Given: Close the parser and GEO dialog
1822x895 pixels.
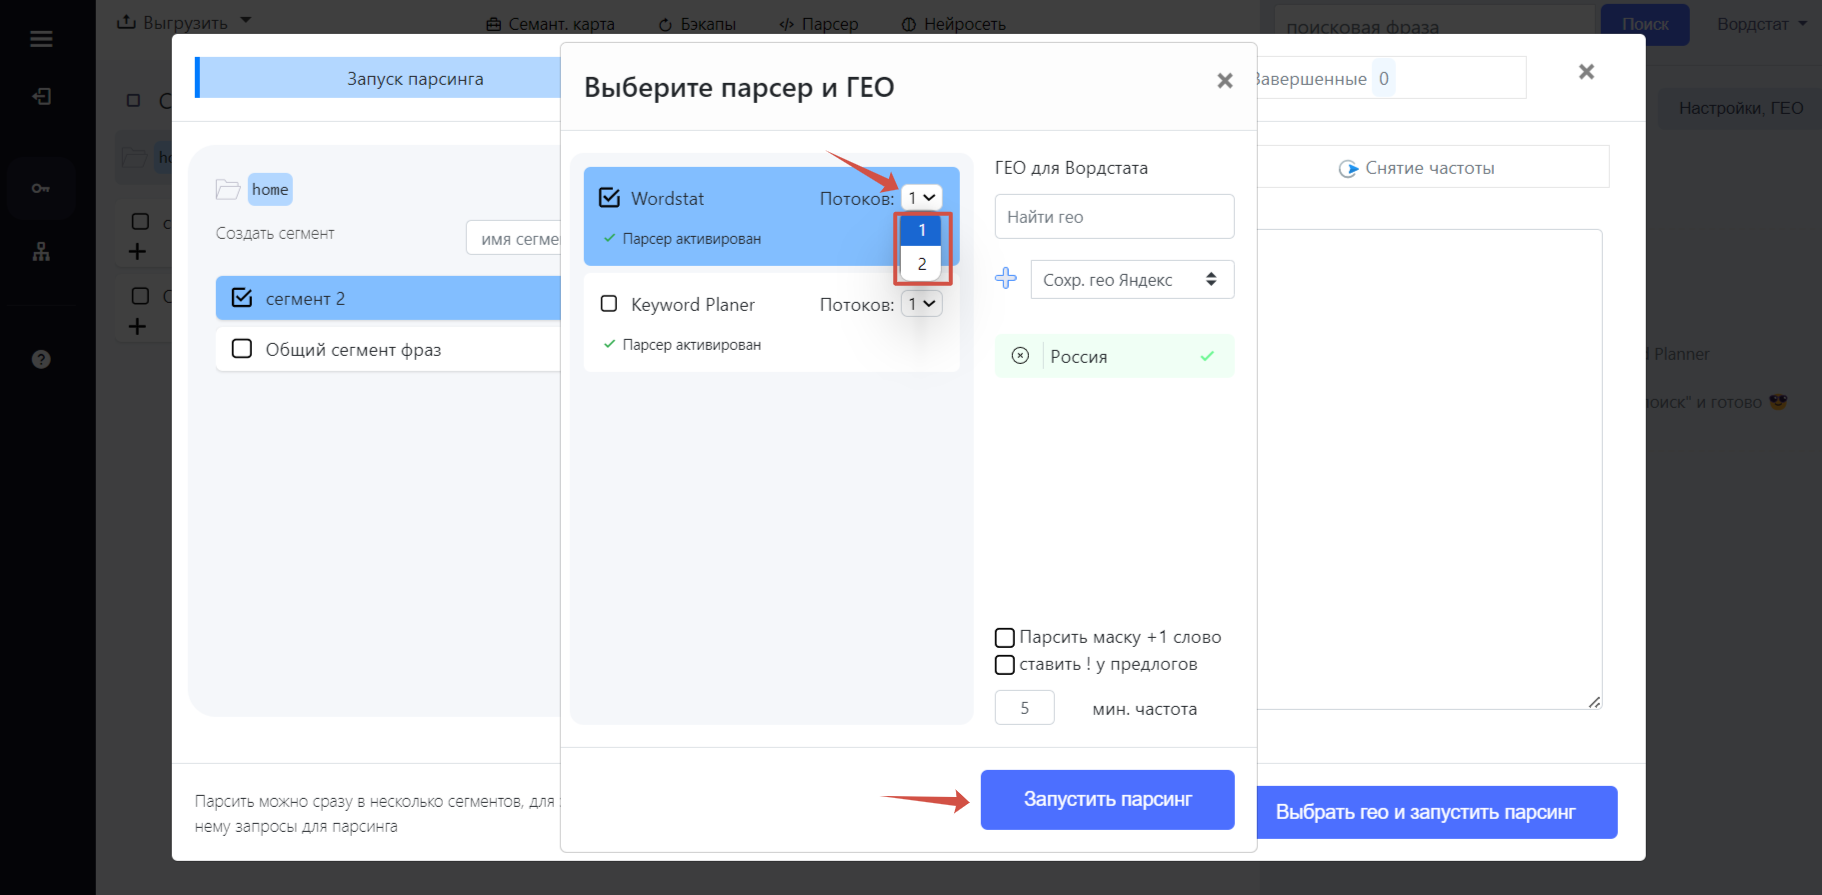Looking at the screenshot, I should [1224, 81].
